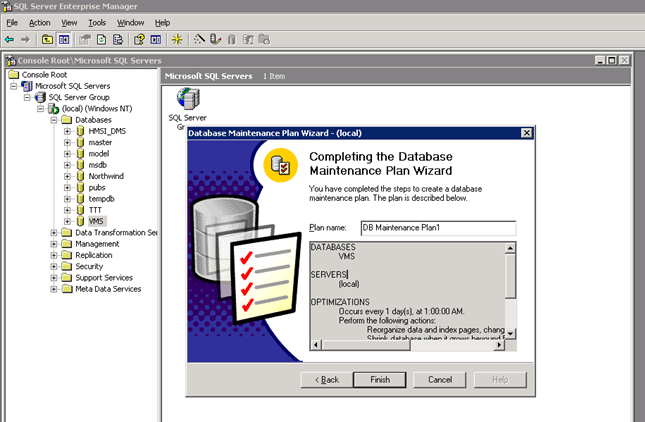Click the summary vertical scrollbar down arrow

tap(510, 333)
